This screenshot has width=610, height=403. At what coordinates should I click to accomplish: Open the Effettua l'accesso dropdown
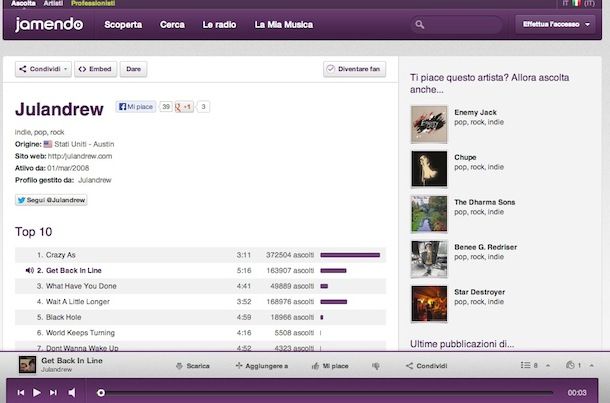point(555,24)
